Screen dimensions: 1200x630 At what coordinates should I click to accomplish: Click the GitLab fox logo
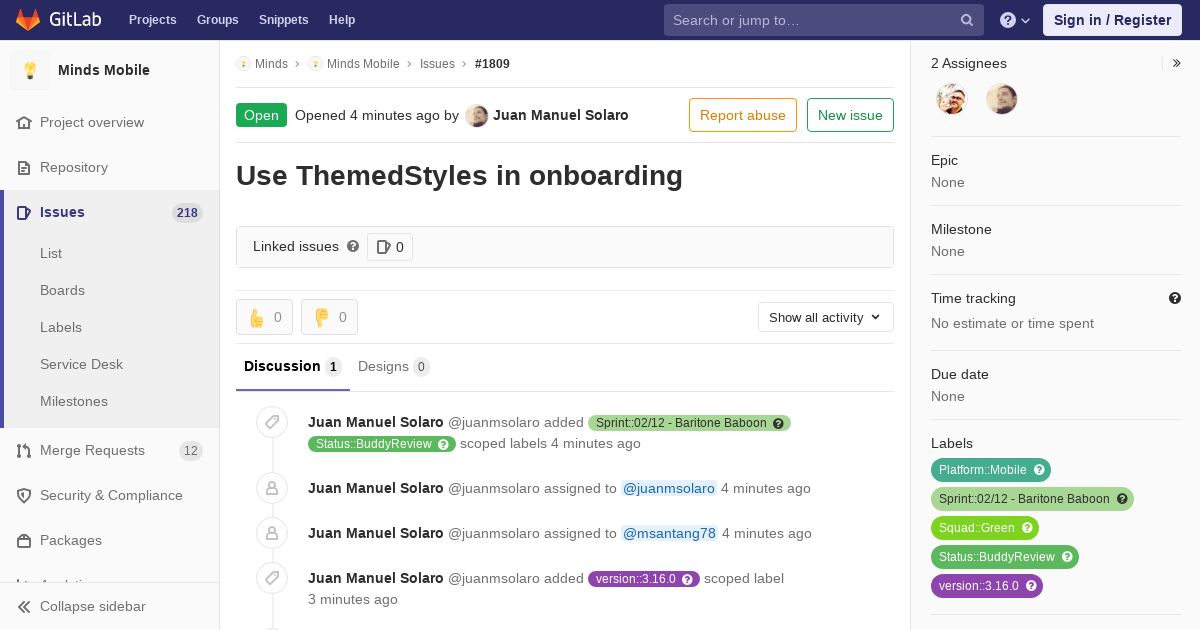pos(28,19)
